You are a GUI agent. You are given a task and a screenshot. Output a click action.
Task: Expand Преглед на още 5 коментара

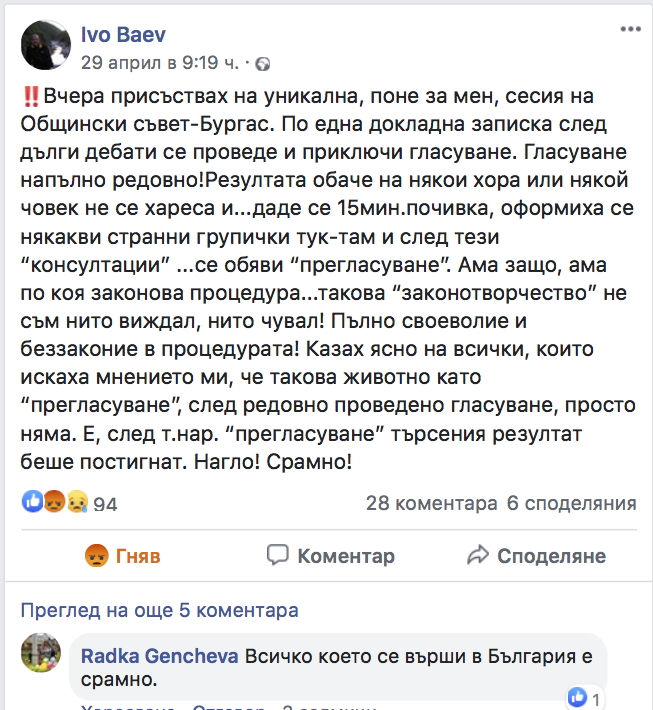click(x=160, y=610)
